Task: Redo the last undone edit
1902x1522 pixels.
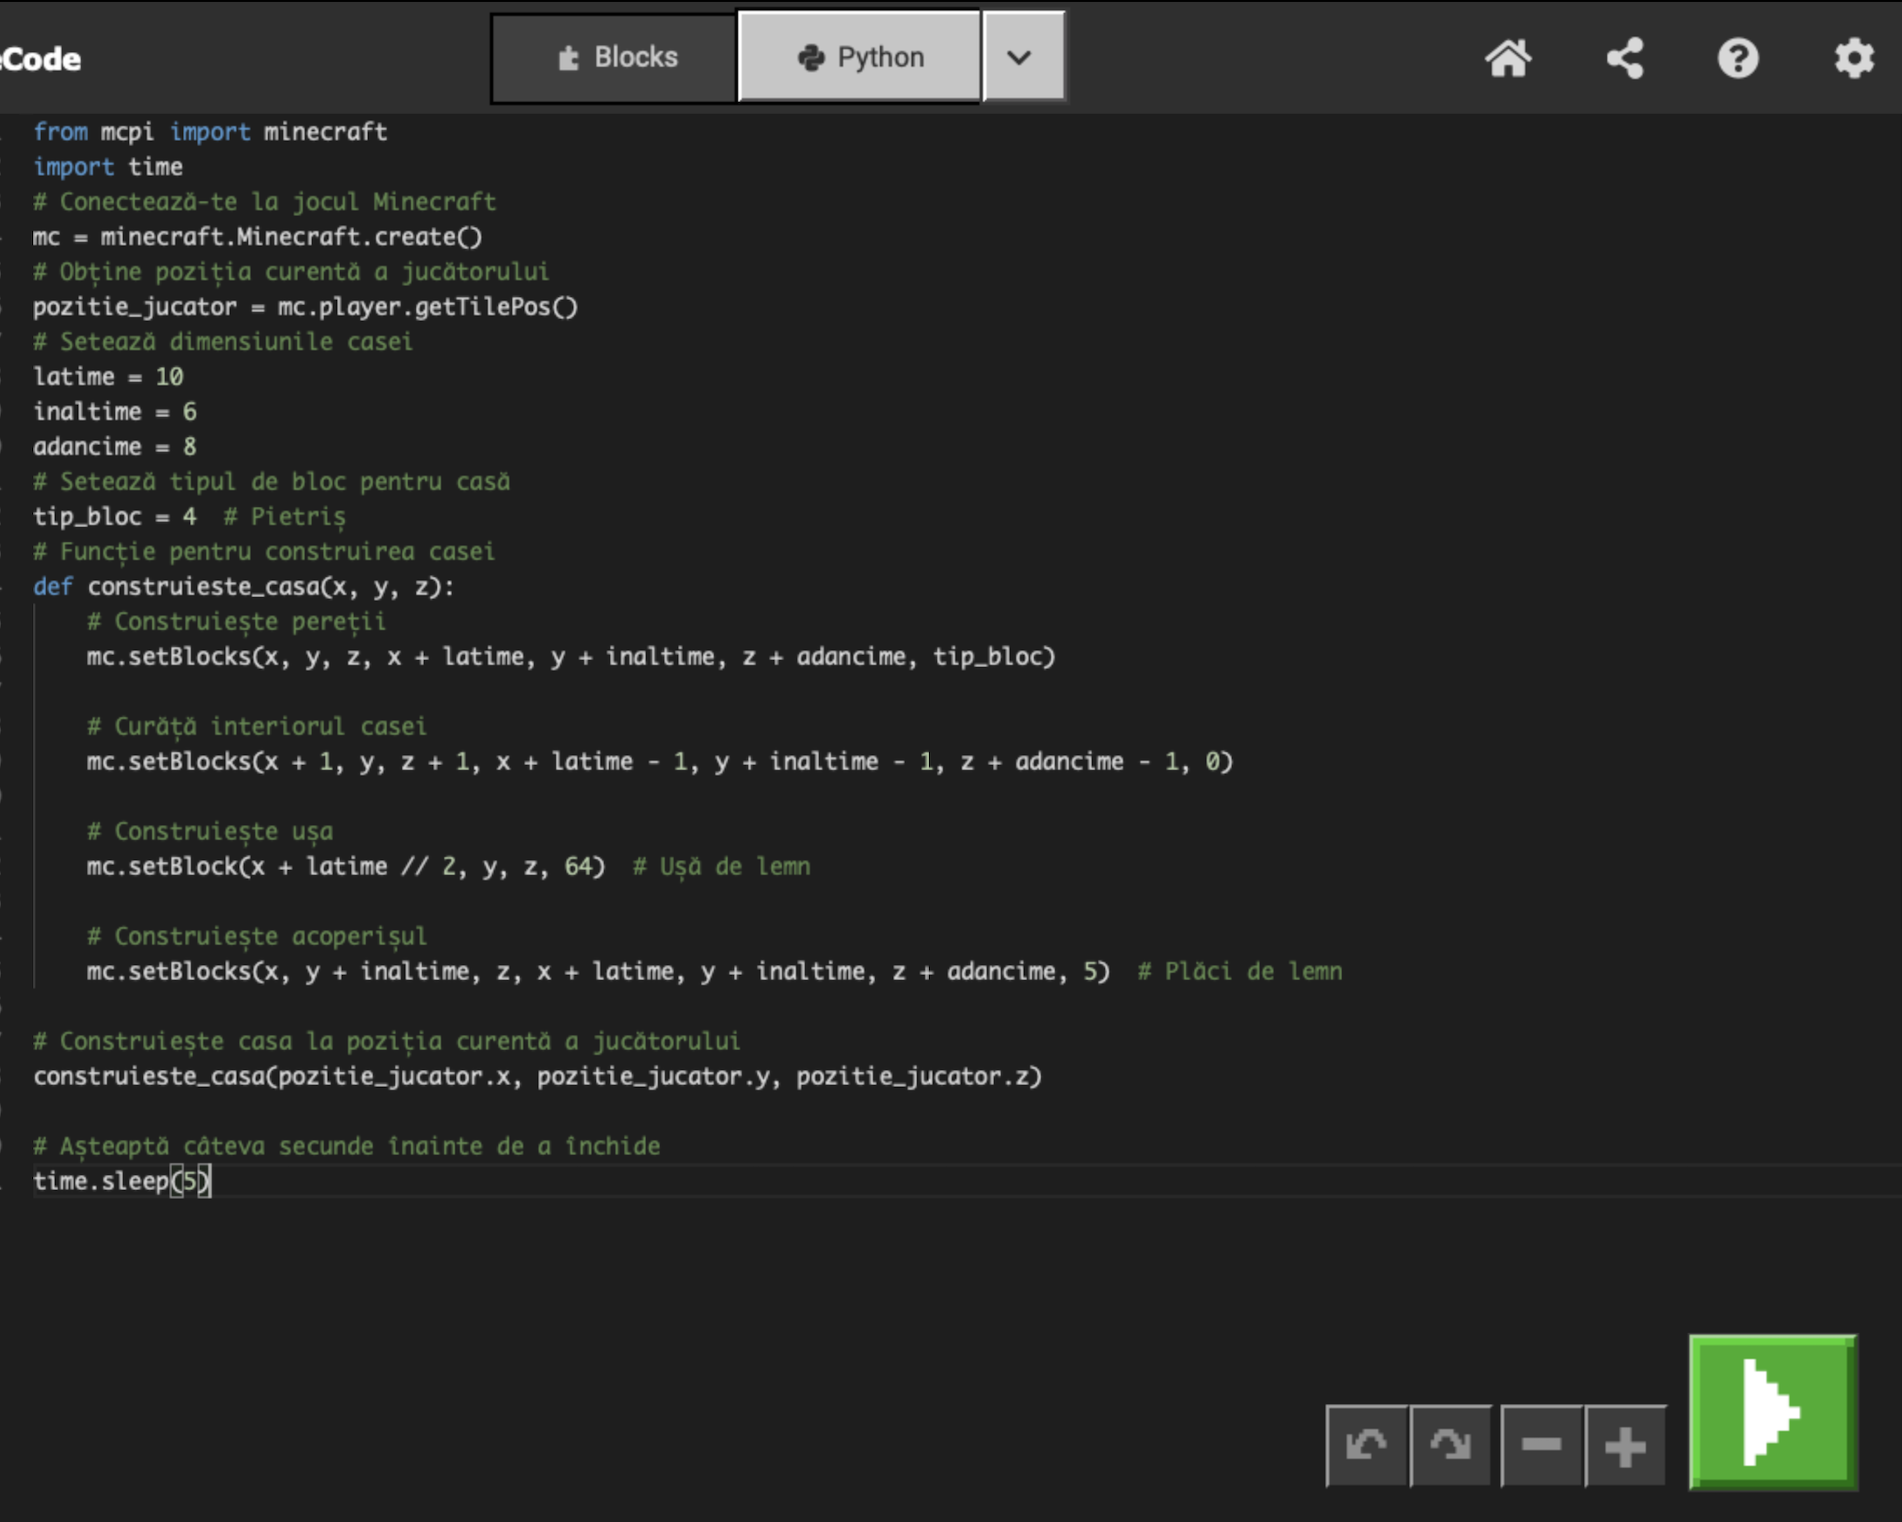Action: 1450,1445
